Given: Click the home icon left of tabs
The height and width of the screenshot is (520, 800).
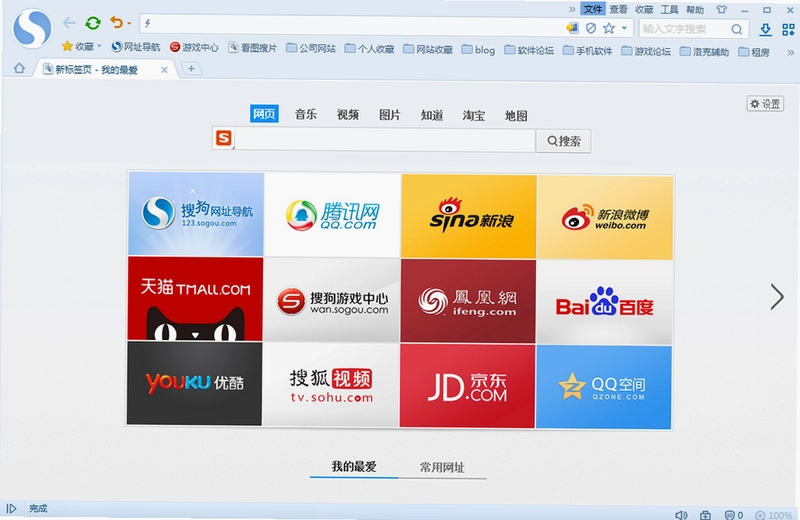Looking at the screenshot, I should (19, 68).
